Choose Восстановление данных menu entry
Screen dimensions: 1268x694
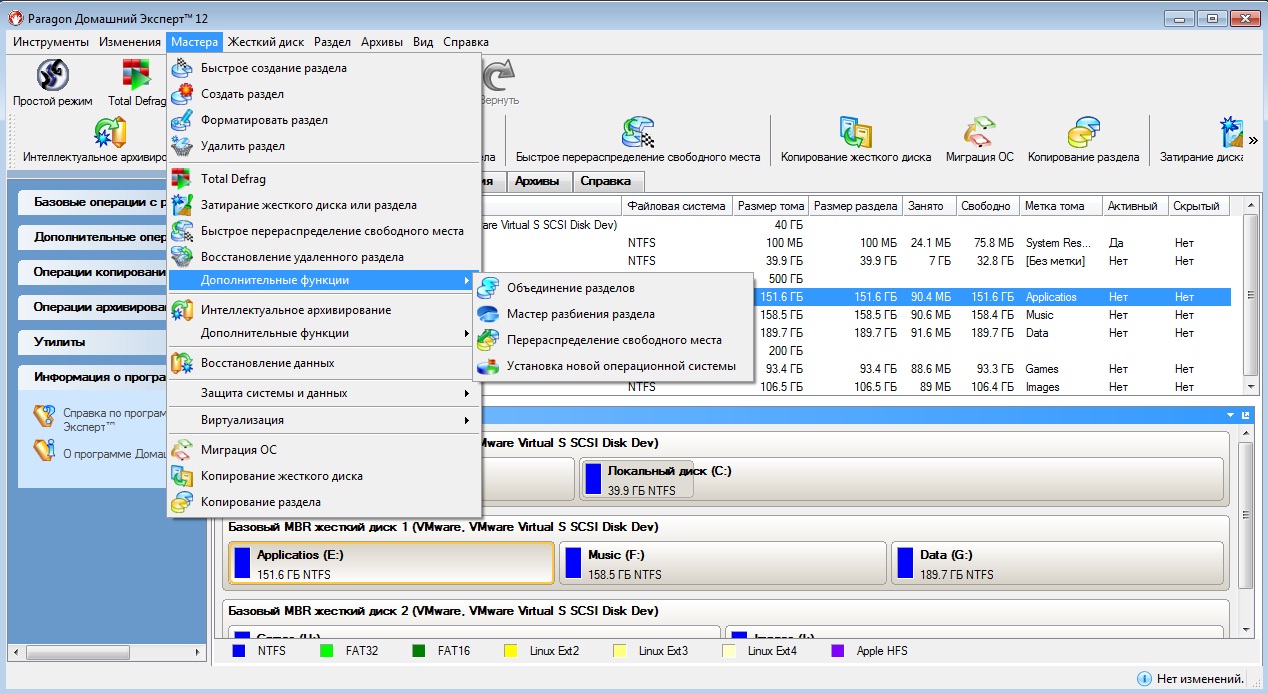[x=324, y=363]
